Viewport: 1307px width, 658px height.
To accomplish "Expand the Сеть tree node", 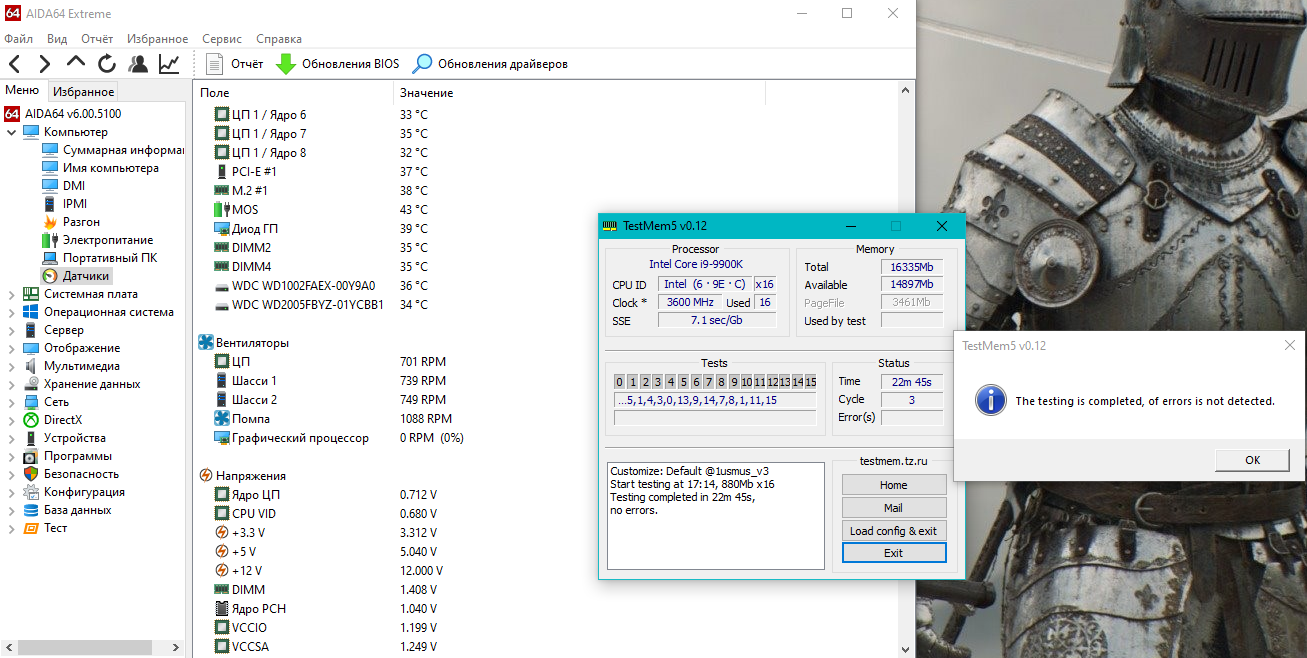I will (x=11, y=402).
